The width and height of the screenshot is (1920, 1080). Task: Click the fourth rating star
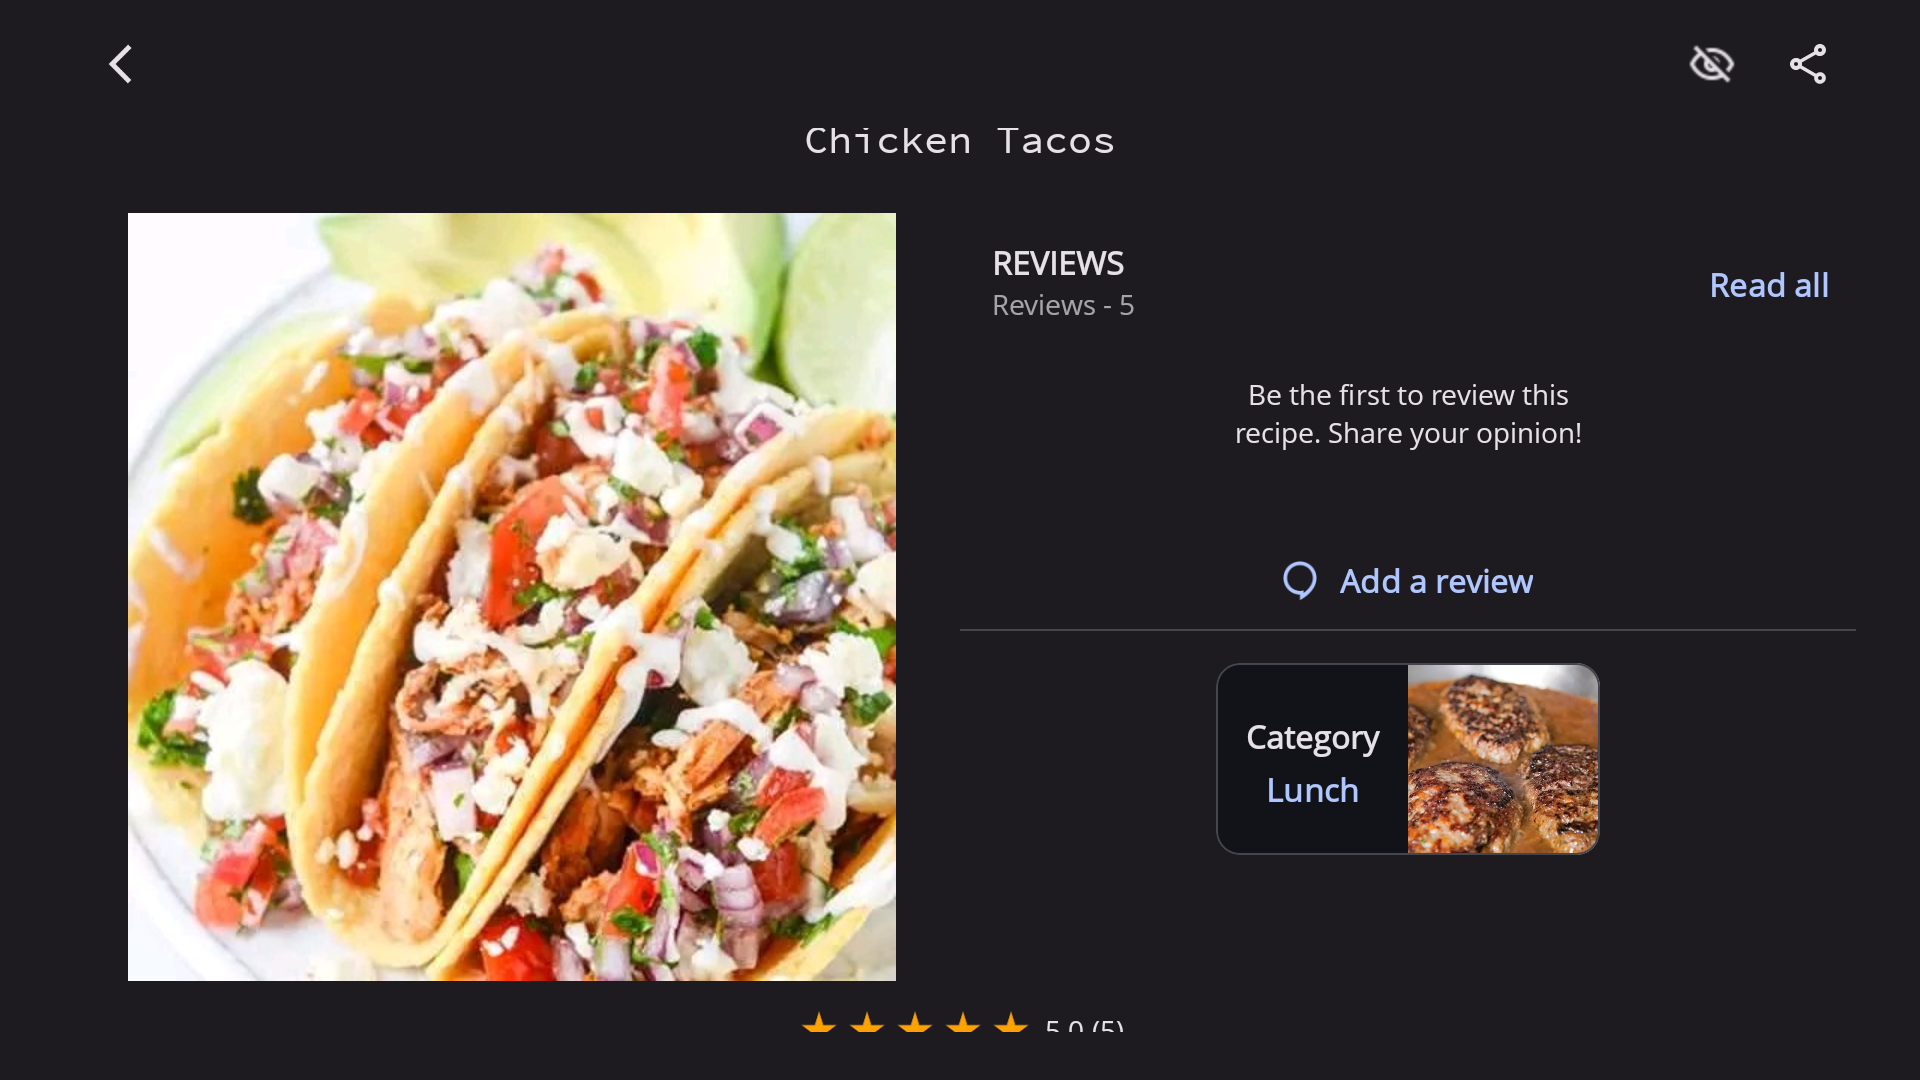[x=963, y=1023]
